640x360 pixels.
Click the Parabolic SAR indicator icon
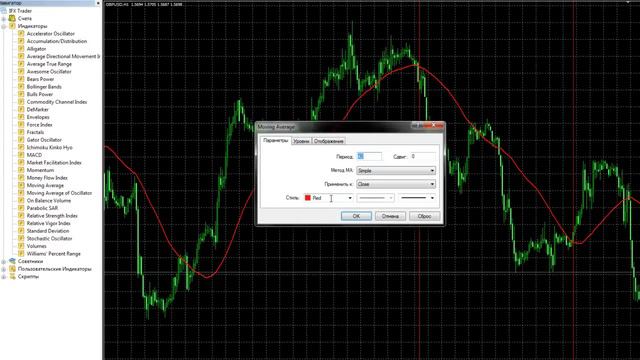click(21, 208)
